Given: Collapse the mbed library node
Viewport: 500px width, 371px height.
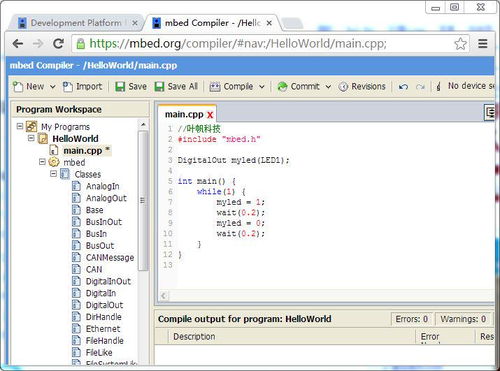Looking at the screenshot, I should (42, 162).
